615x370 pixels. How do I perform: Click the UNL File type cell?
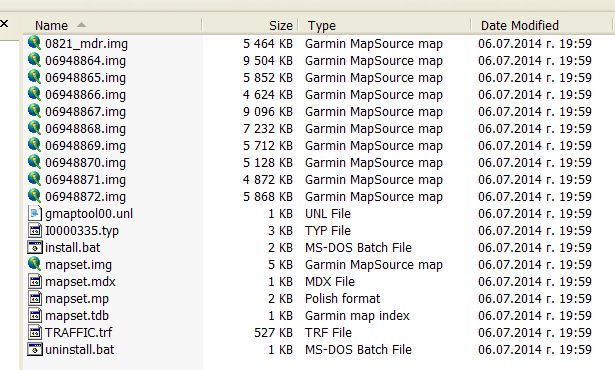pyautogui.click(x=328, y=214)
